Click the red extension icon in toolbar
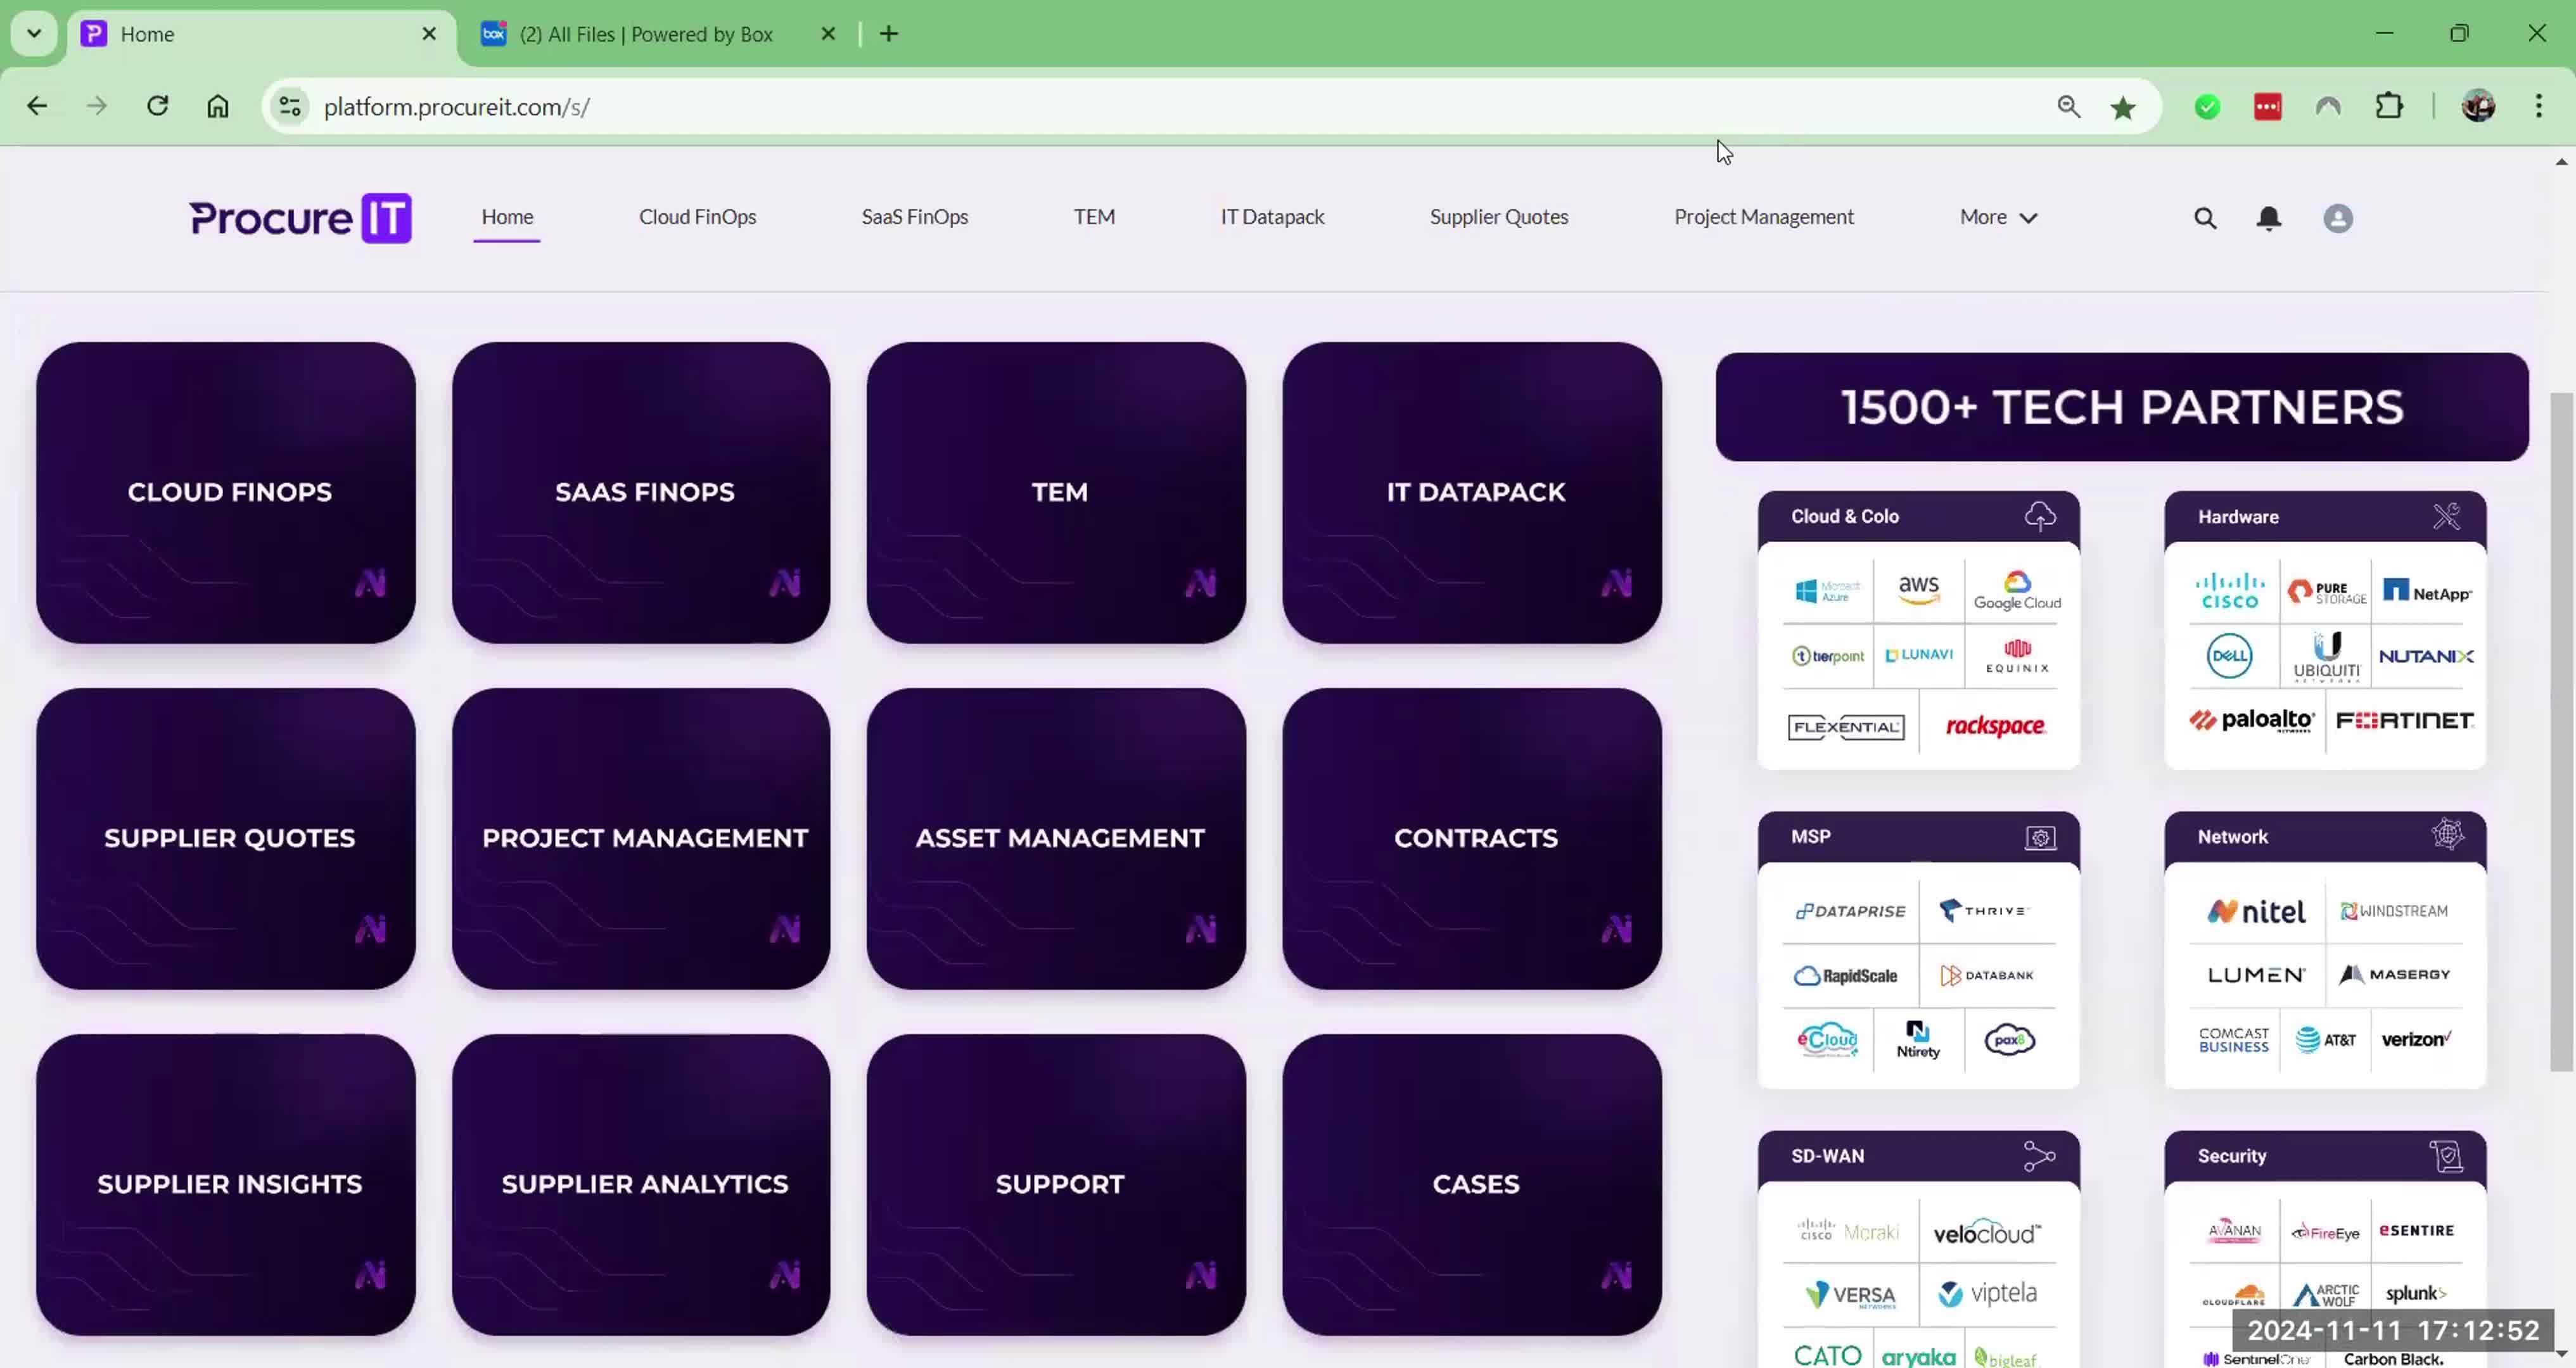Image resolution: width=2576 pixels, height=1368 pixels. (2268, 107)
